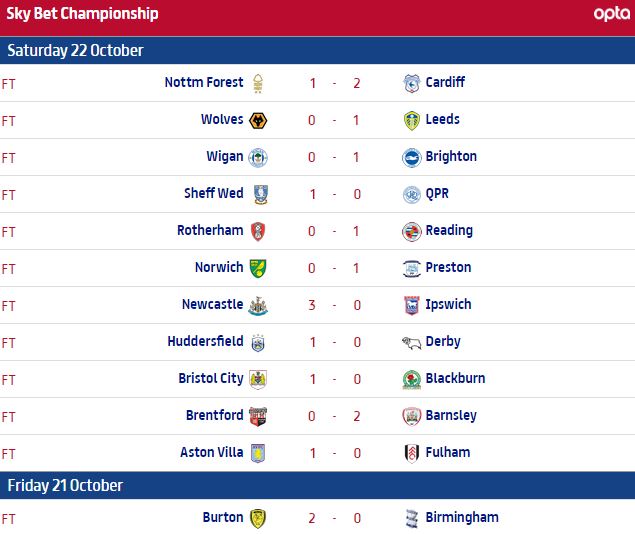
Task: Click the Rotherham home score
Action: click(312, 231)
